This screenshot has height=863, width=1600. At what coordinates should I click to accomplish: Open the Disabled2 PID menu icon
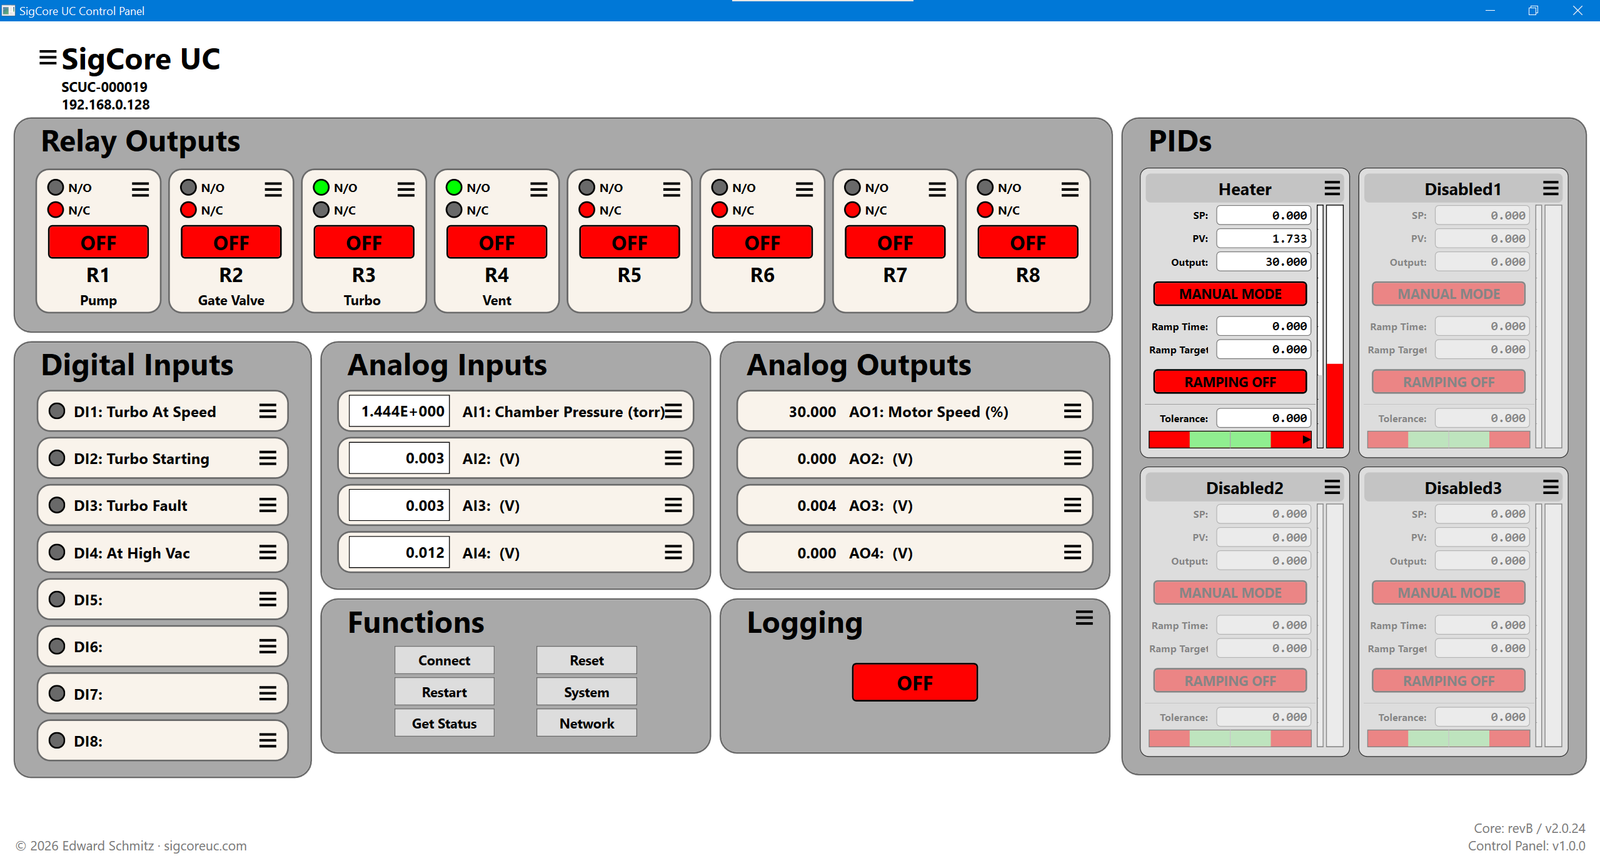(1332, 487)
